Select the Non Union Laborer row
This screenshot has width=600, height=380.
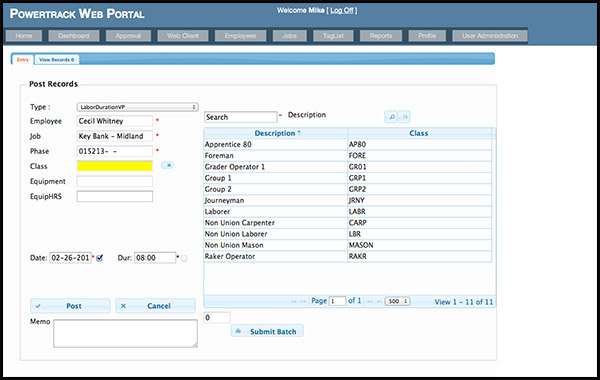pos(348,234)
